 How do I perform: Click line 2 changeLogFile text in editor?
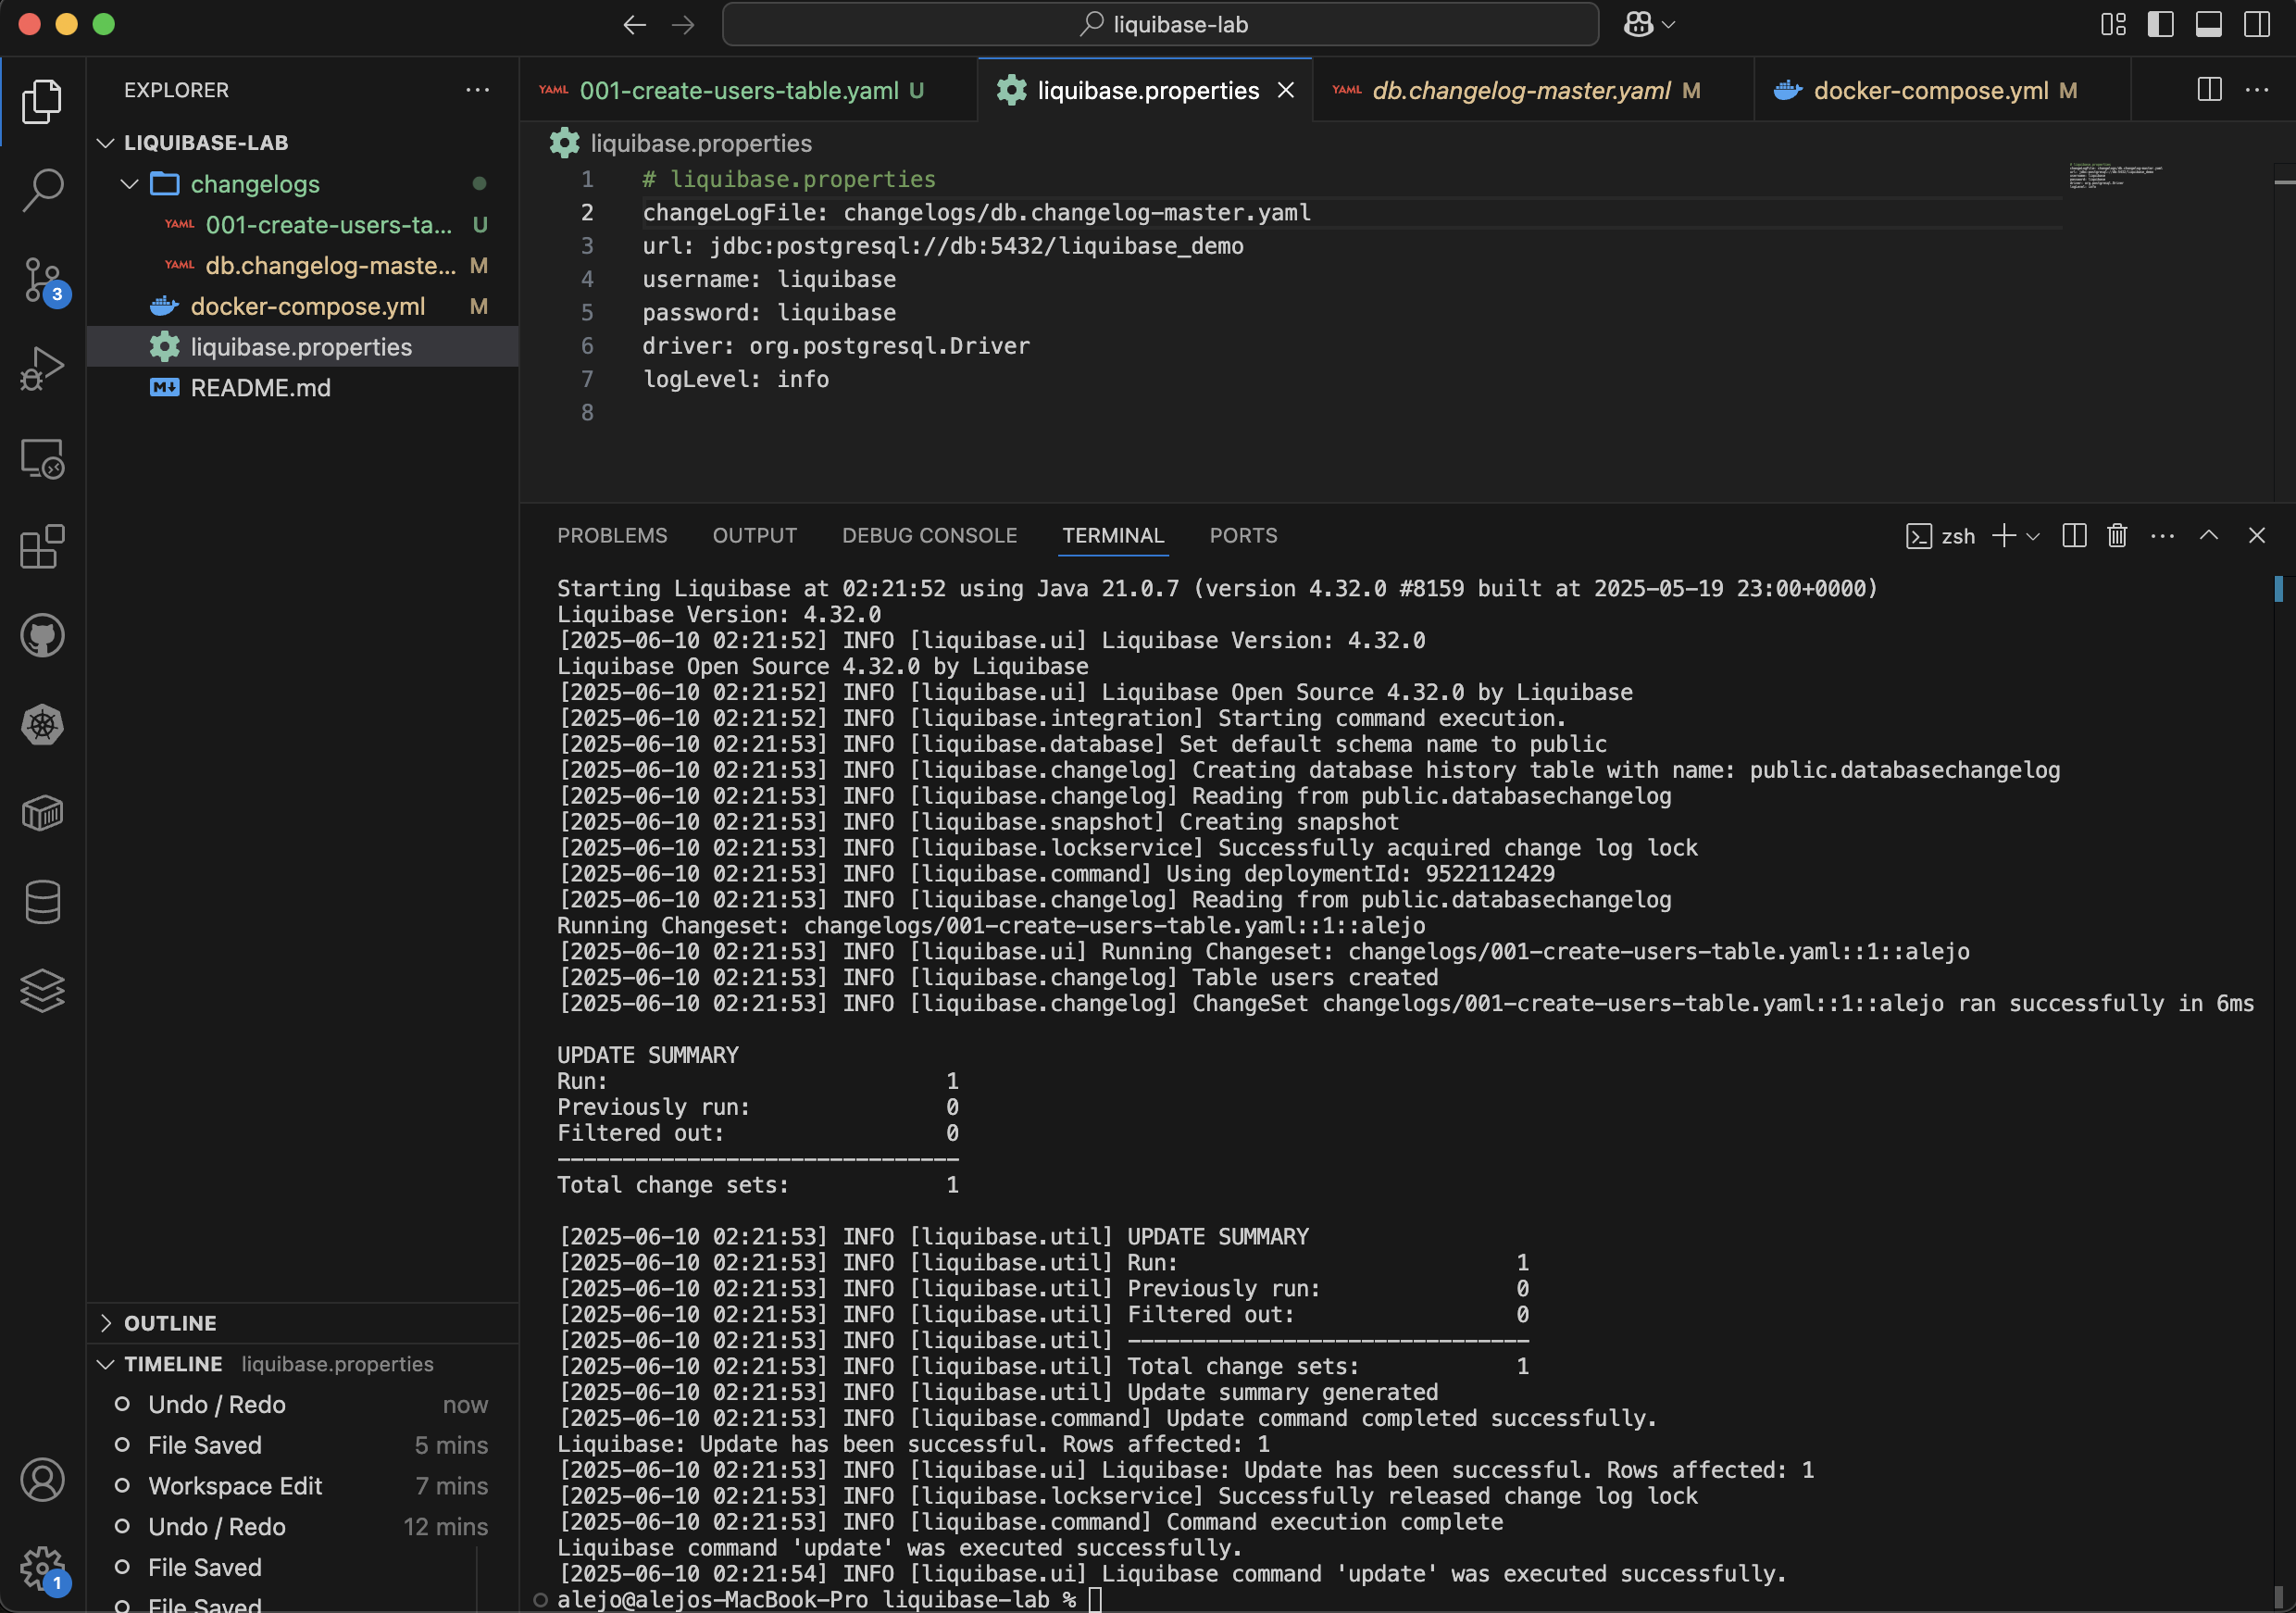976,213
